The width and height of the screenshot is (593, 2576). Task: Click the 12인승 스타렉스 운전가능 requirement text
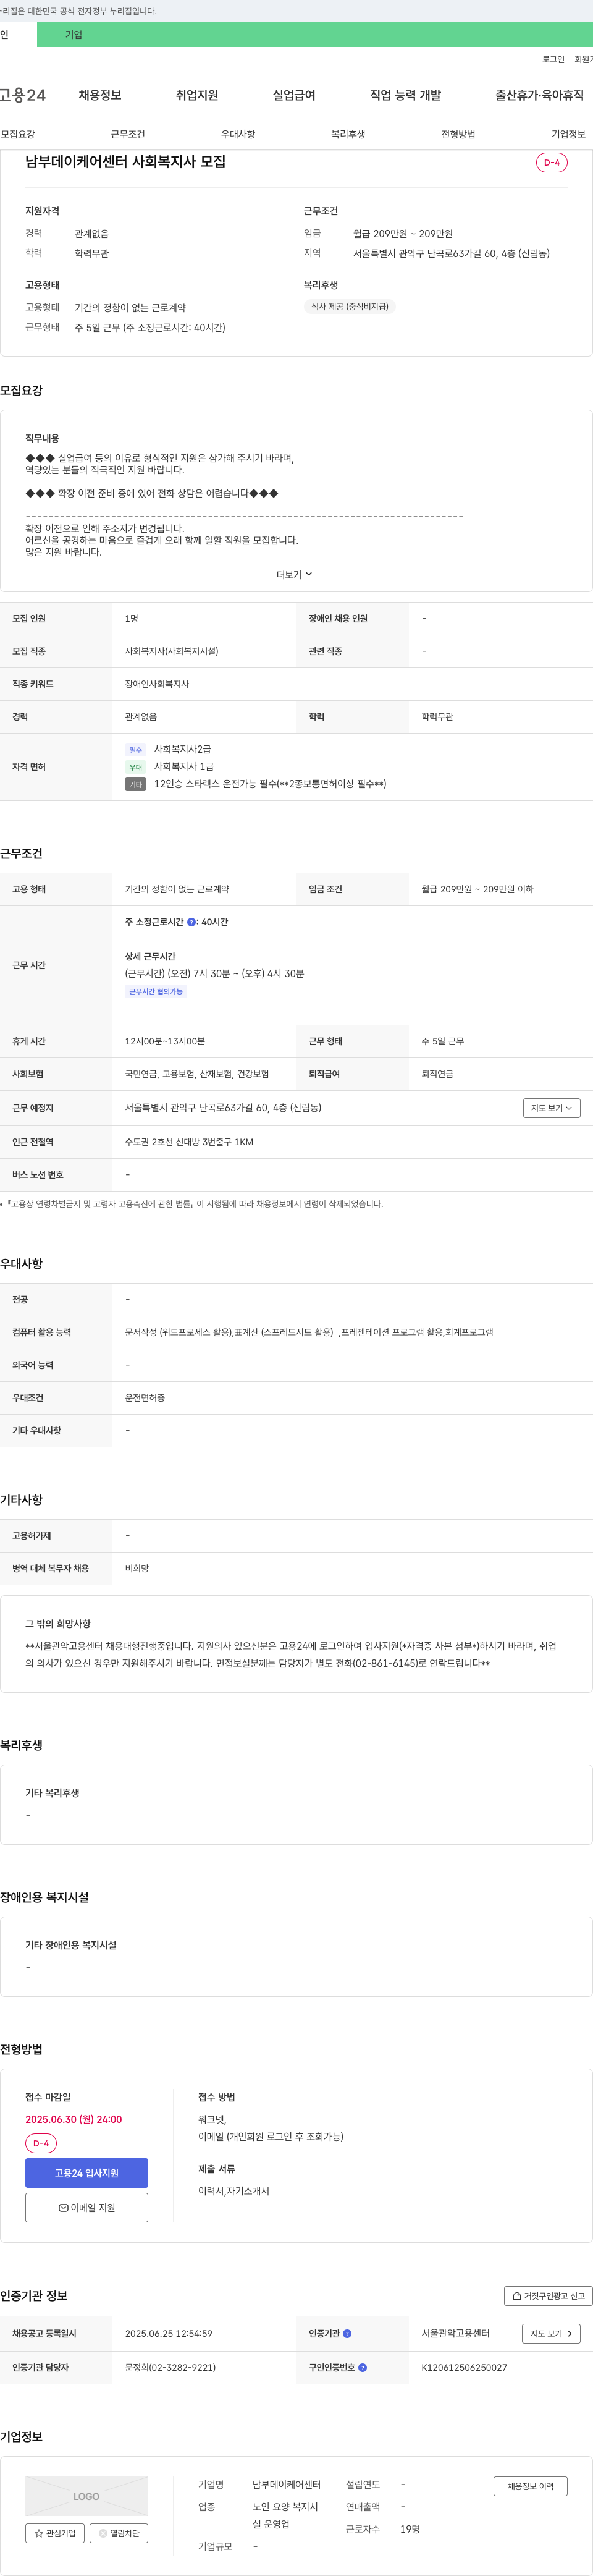(270, 784)
